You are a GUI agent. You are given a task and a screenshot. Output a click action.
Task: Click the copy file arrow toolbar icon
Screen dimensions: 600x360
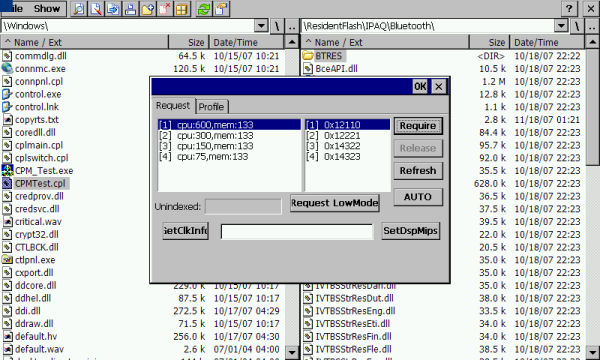click(x=113, y=9)
